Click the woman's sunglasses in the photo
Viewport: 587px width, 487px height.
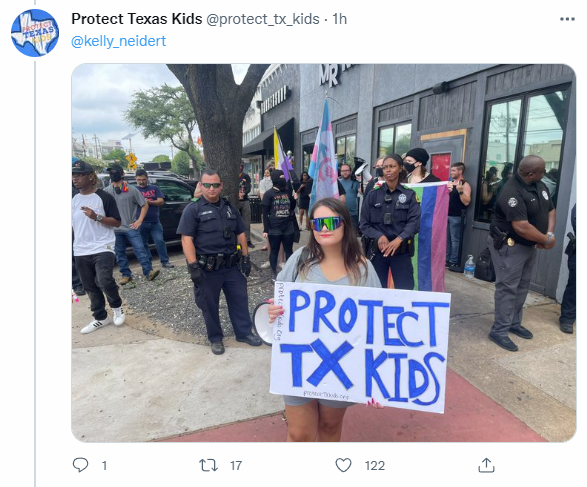[x=326, y=223]
